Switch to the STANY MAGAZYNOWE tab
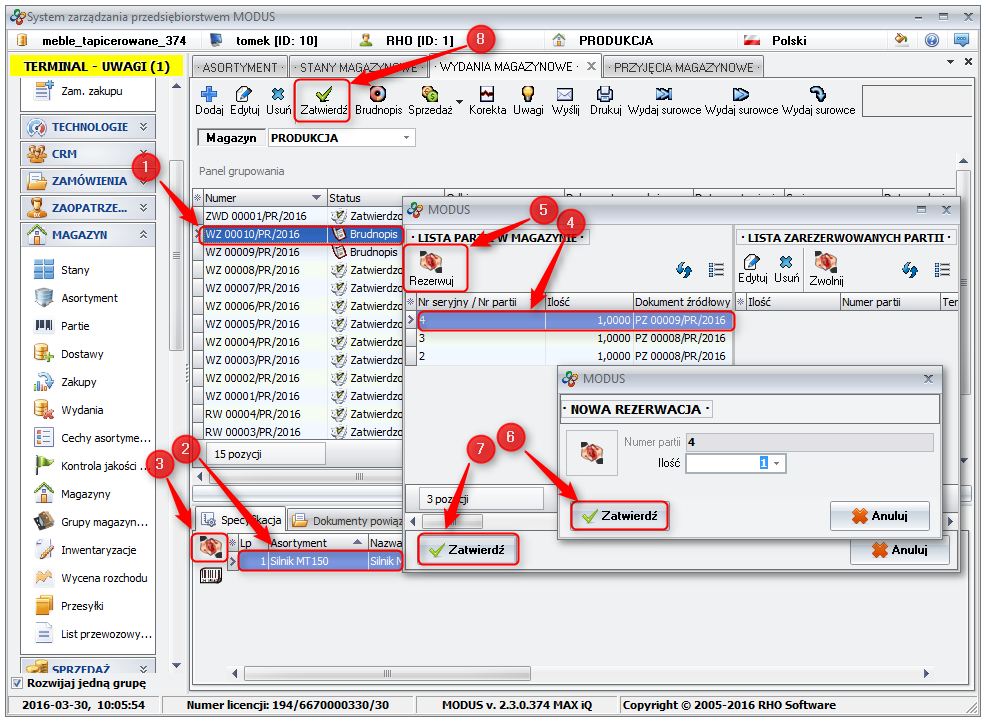 358,67
